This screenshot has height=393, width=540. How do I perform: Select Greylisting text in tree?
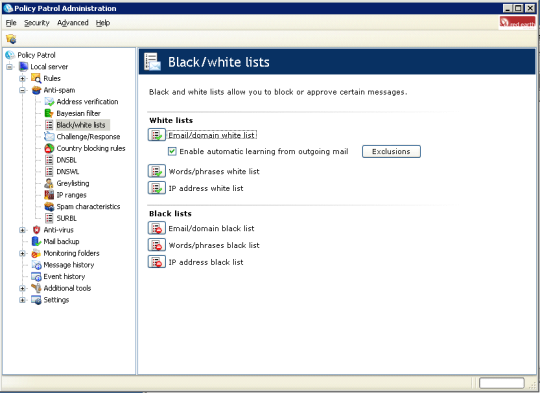point(73,183)
